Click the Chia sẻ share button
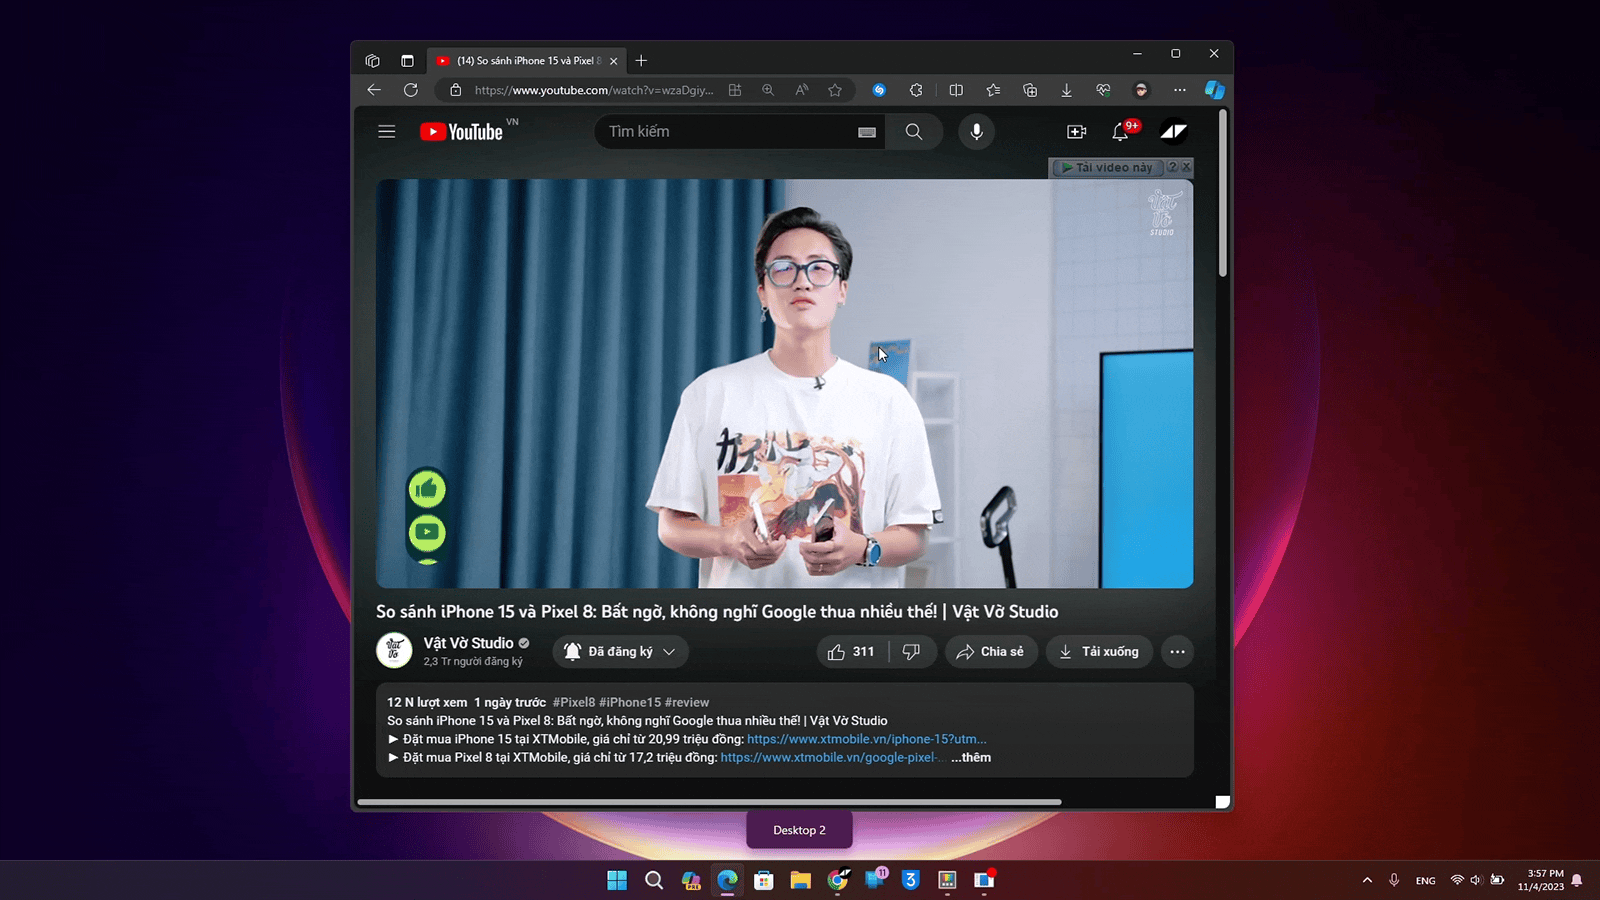This screenshot has width=1600, height=900. click(991, 652)
